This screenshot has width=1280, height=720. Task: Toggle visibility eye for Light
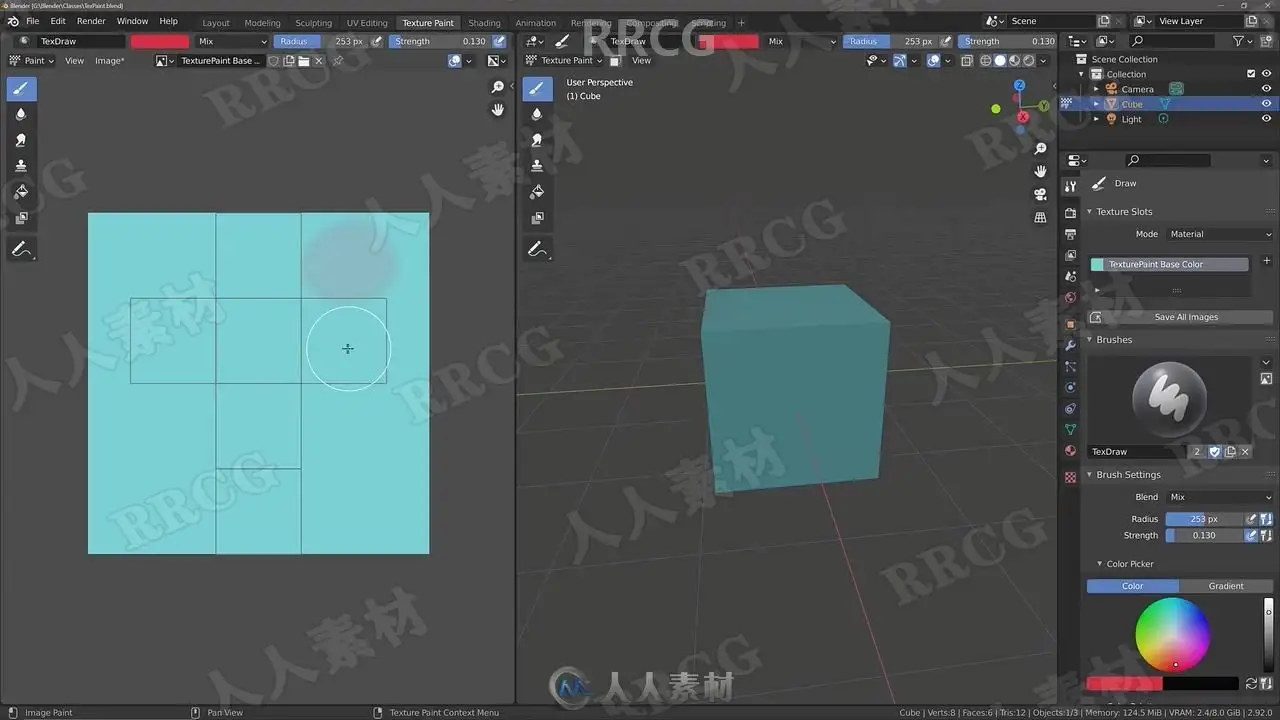(x=1266, y=119)
